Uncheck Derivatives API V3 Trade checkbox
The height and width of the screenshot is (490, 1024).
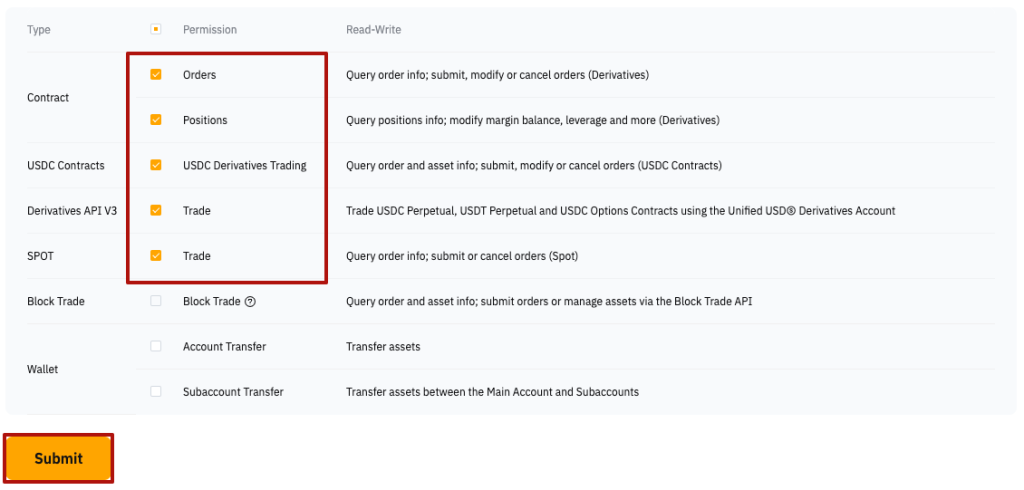click(155, 210)
